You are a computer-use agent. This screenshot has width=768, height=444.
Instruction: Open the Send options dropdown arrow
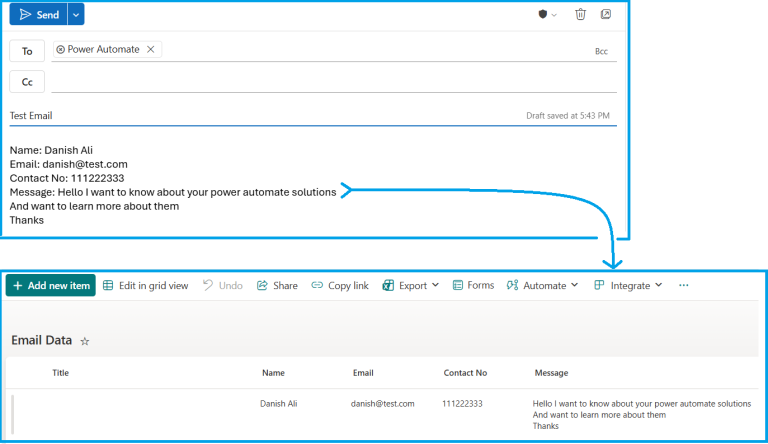[x=76, y=15]
